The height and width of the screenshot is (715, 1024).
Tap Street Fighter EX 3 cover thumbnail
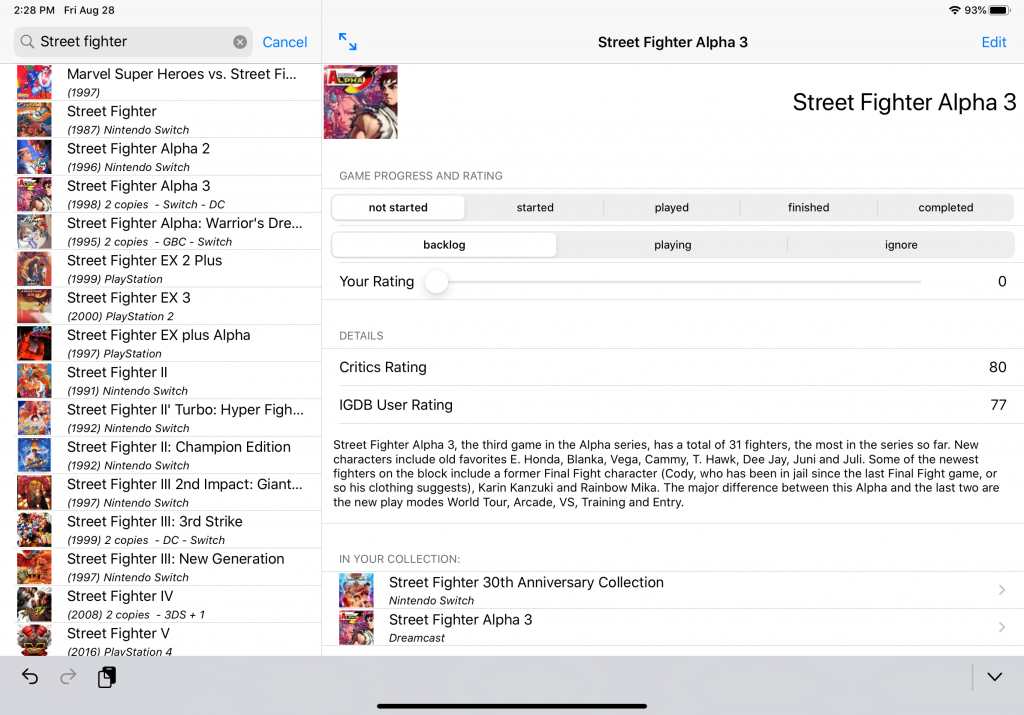pyautogui.click(x=34, y=306)
